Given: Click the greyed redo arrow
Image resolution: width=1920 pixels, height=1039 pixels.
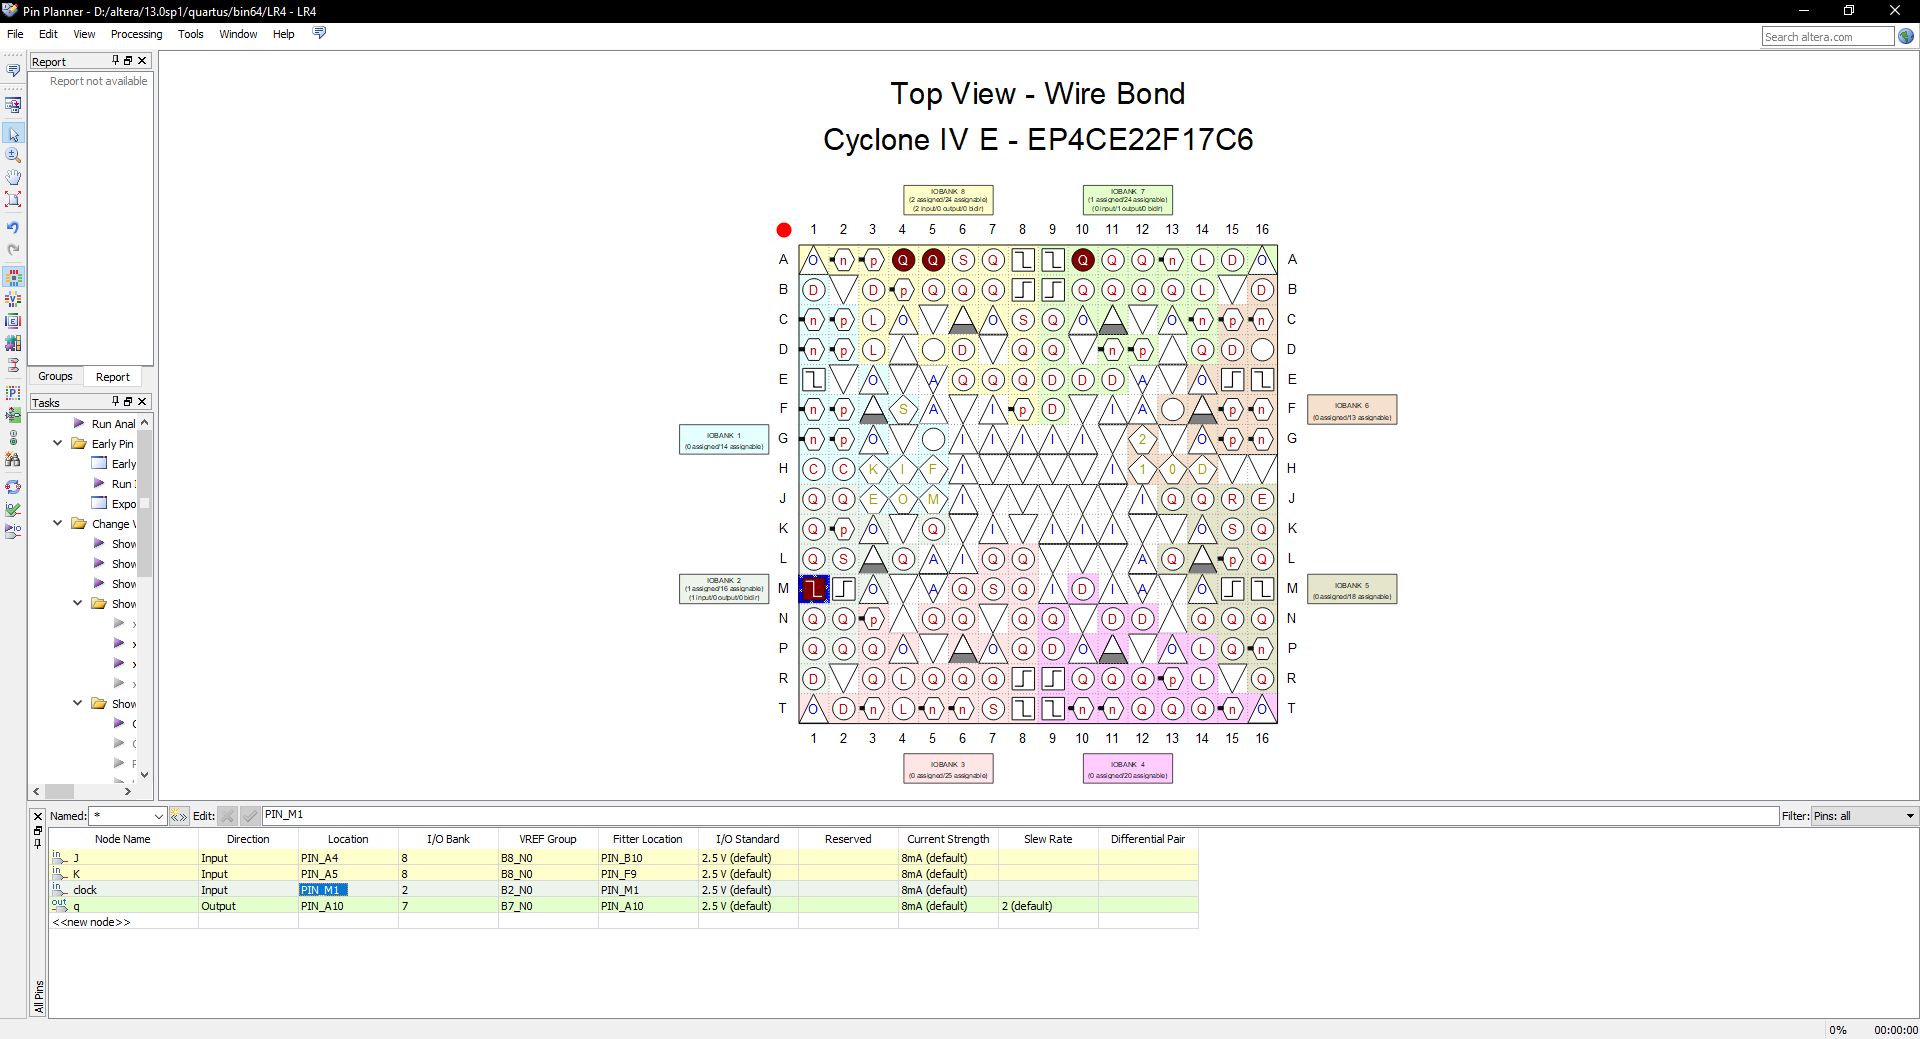Looking at the screenshot, I should (13, 250).
